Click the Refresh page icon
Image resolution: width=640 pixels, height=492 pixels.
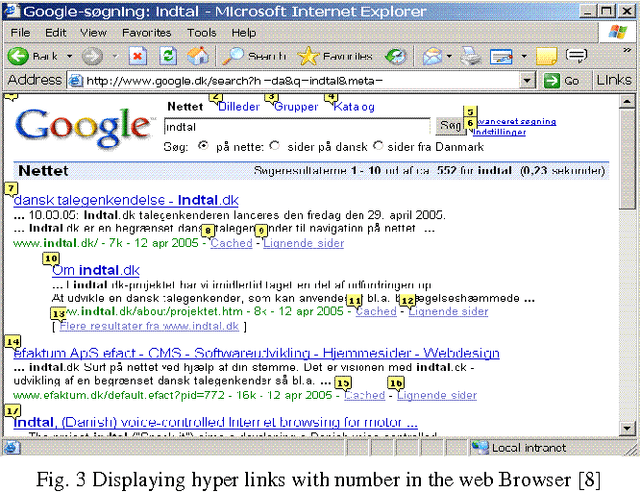pyautogui.click(x=169, y=56)
